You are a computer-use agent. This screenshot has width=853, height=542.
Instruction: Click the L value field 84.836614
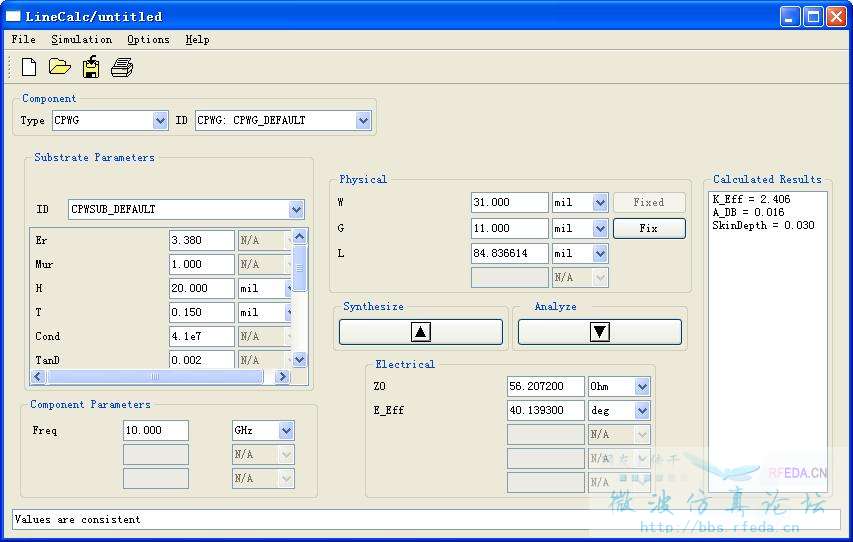[510, 254]
